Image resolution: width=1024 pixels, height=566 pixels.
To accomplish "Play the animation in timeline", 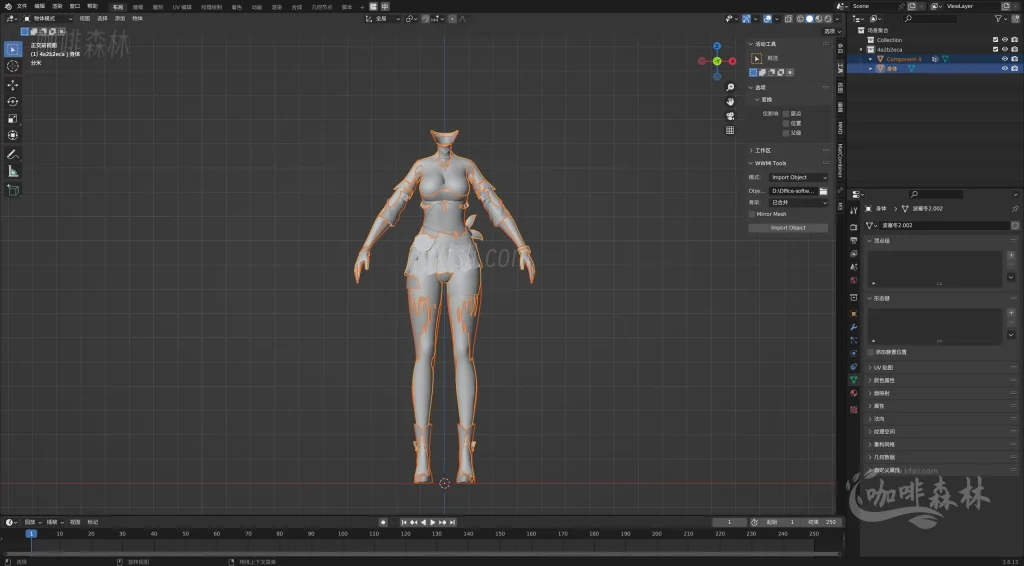I will point(432,522).
